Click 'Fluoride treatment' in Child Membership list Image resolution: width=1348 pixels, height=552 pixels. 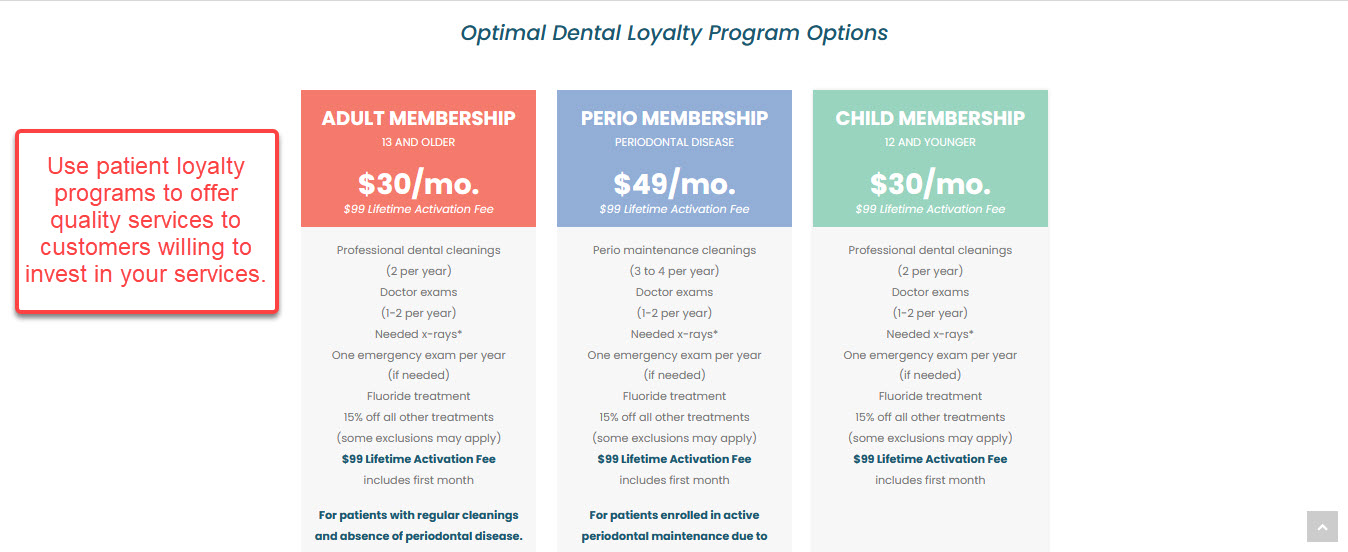930,396
